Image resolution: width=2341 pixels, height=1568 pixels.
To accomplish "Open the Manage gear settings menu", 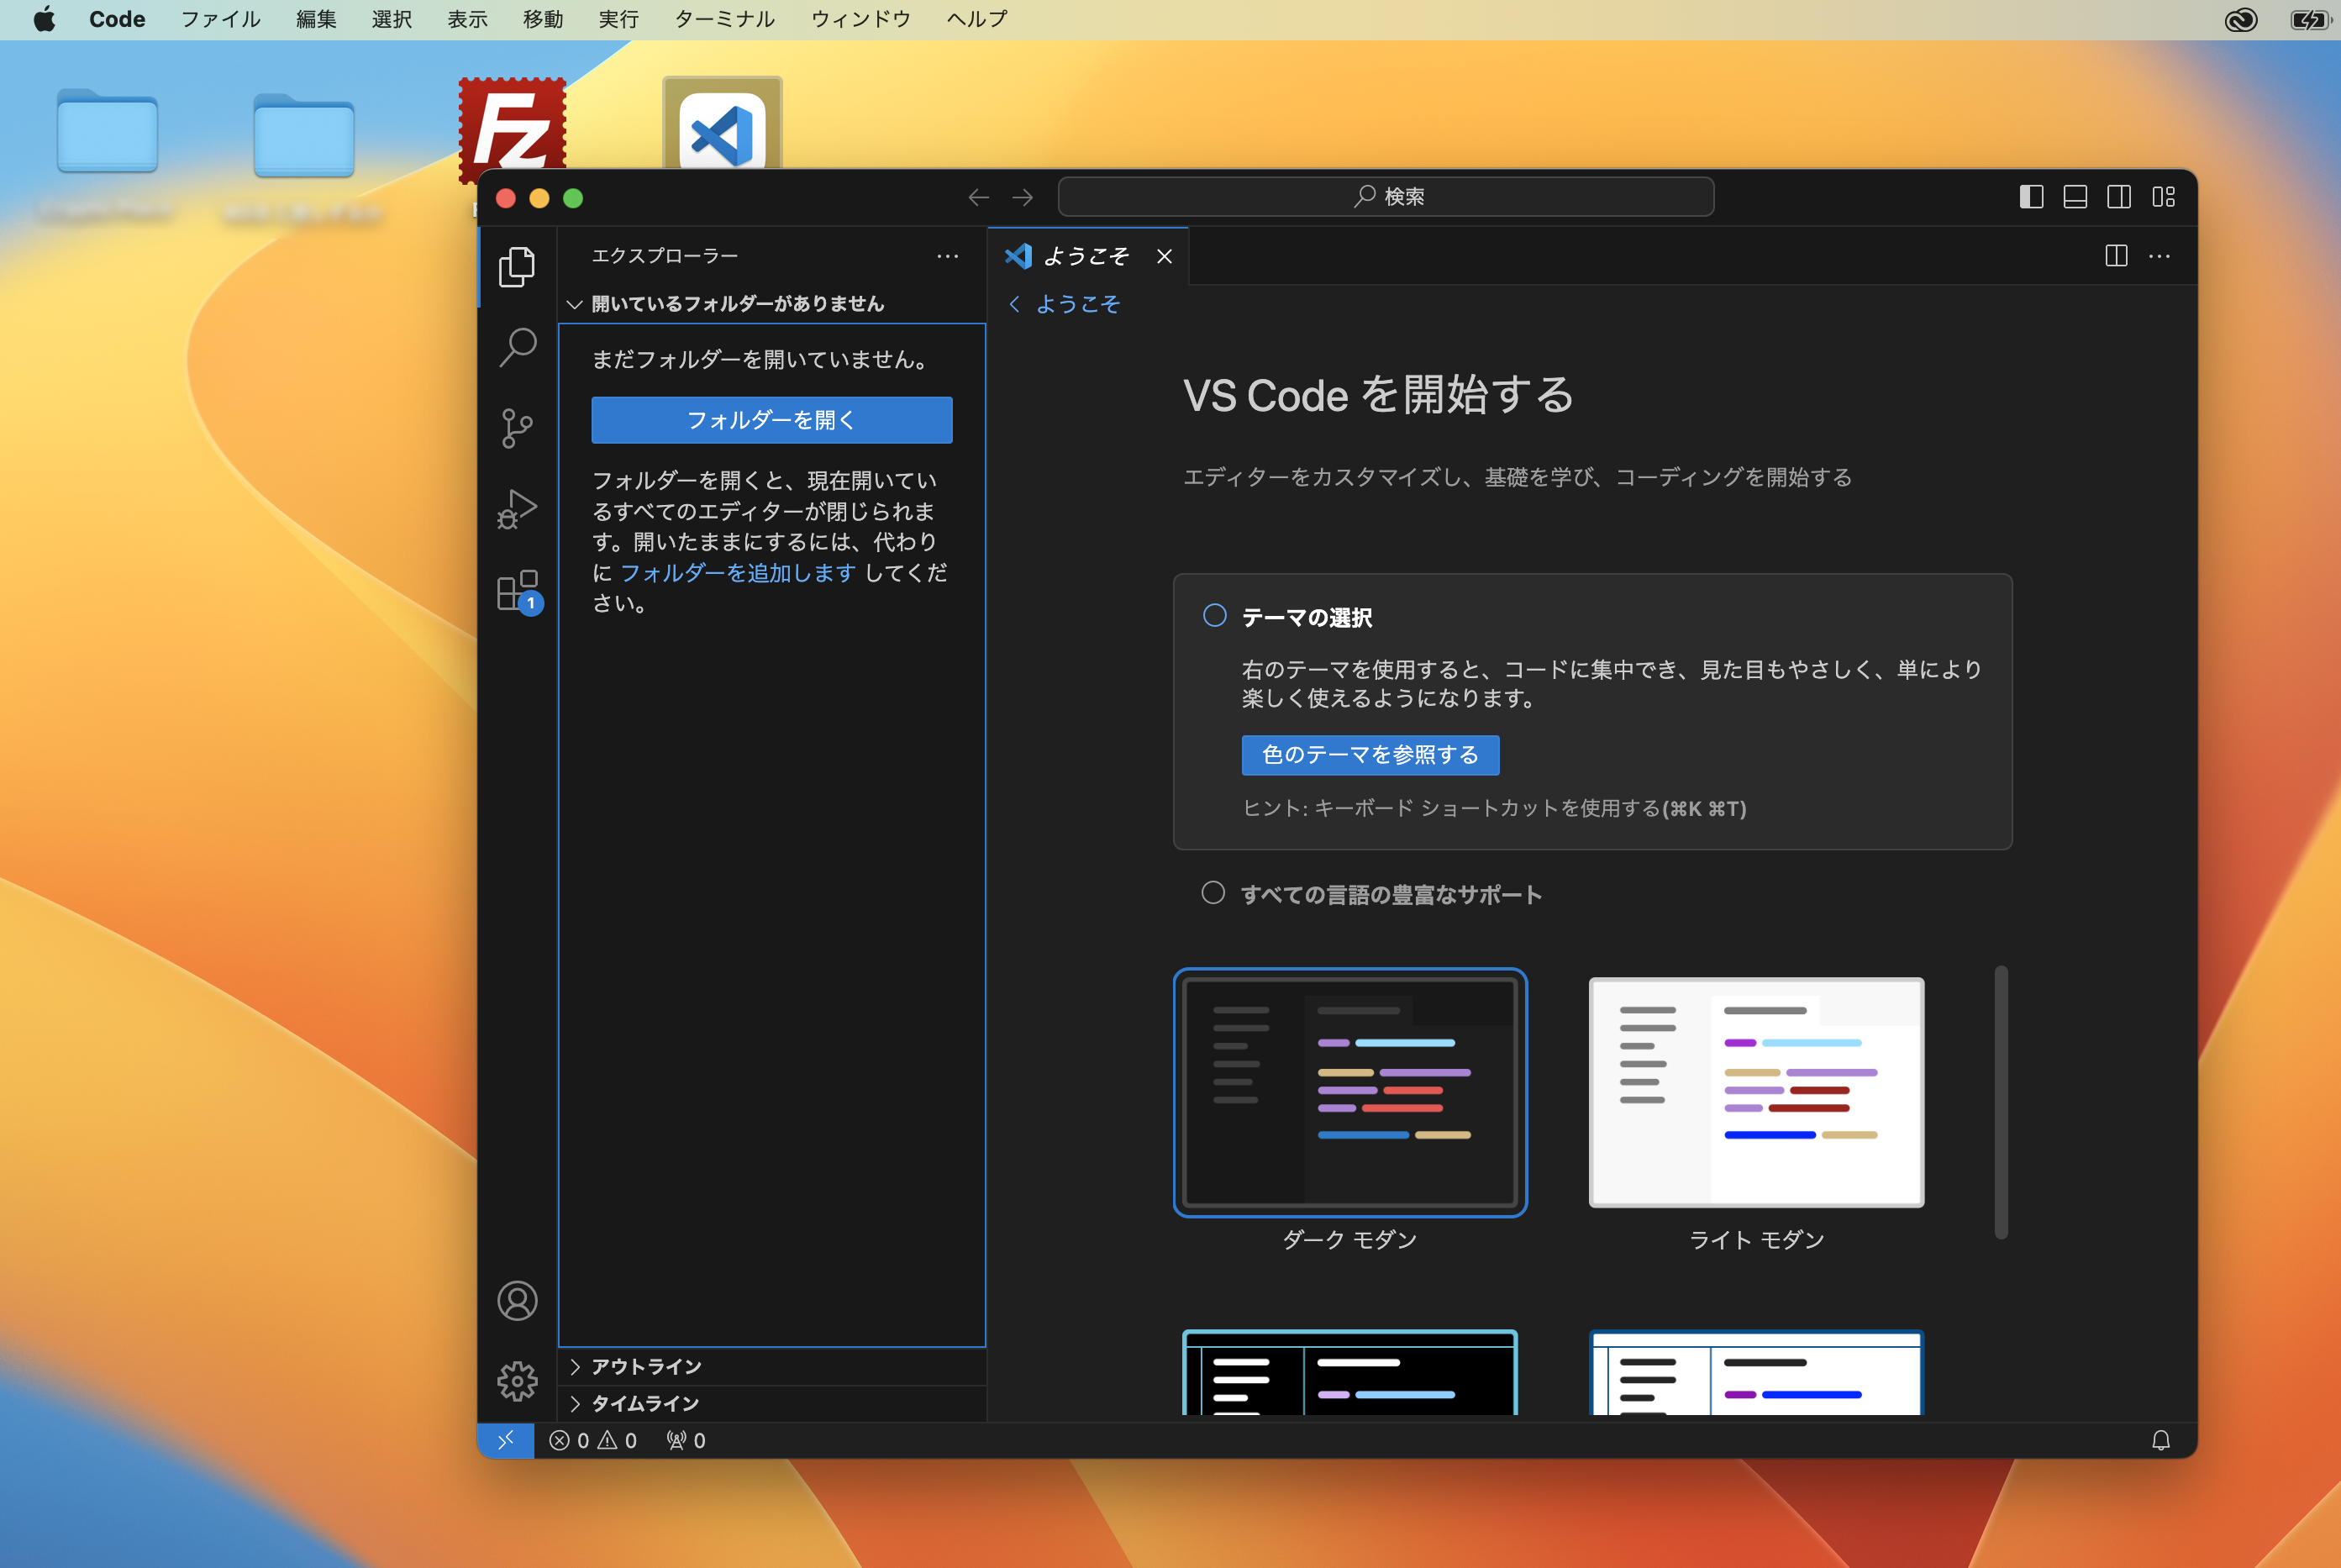I will 517,1381.
